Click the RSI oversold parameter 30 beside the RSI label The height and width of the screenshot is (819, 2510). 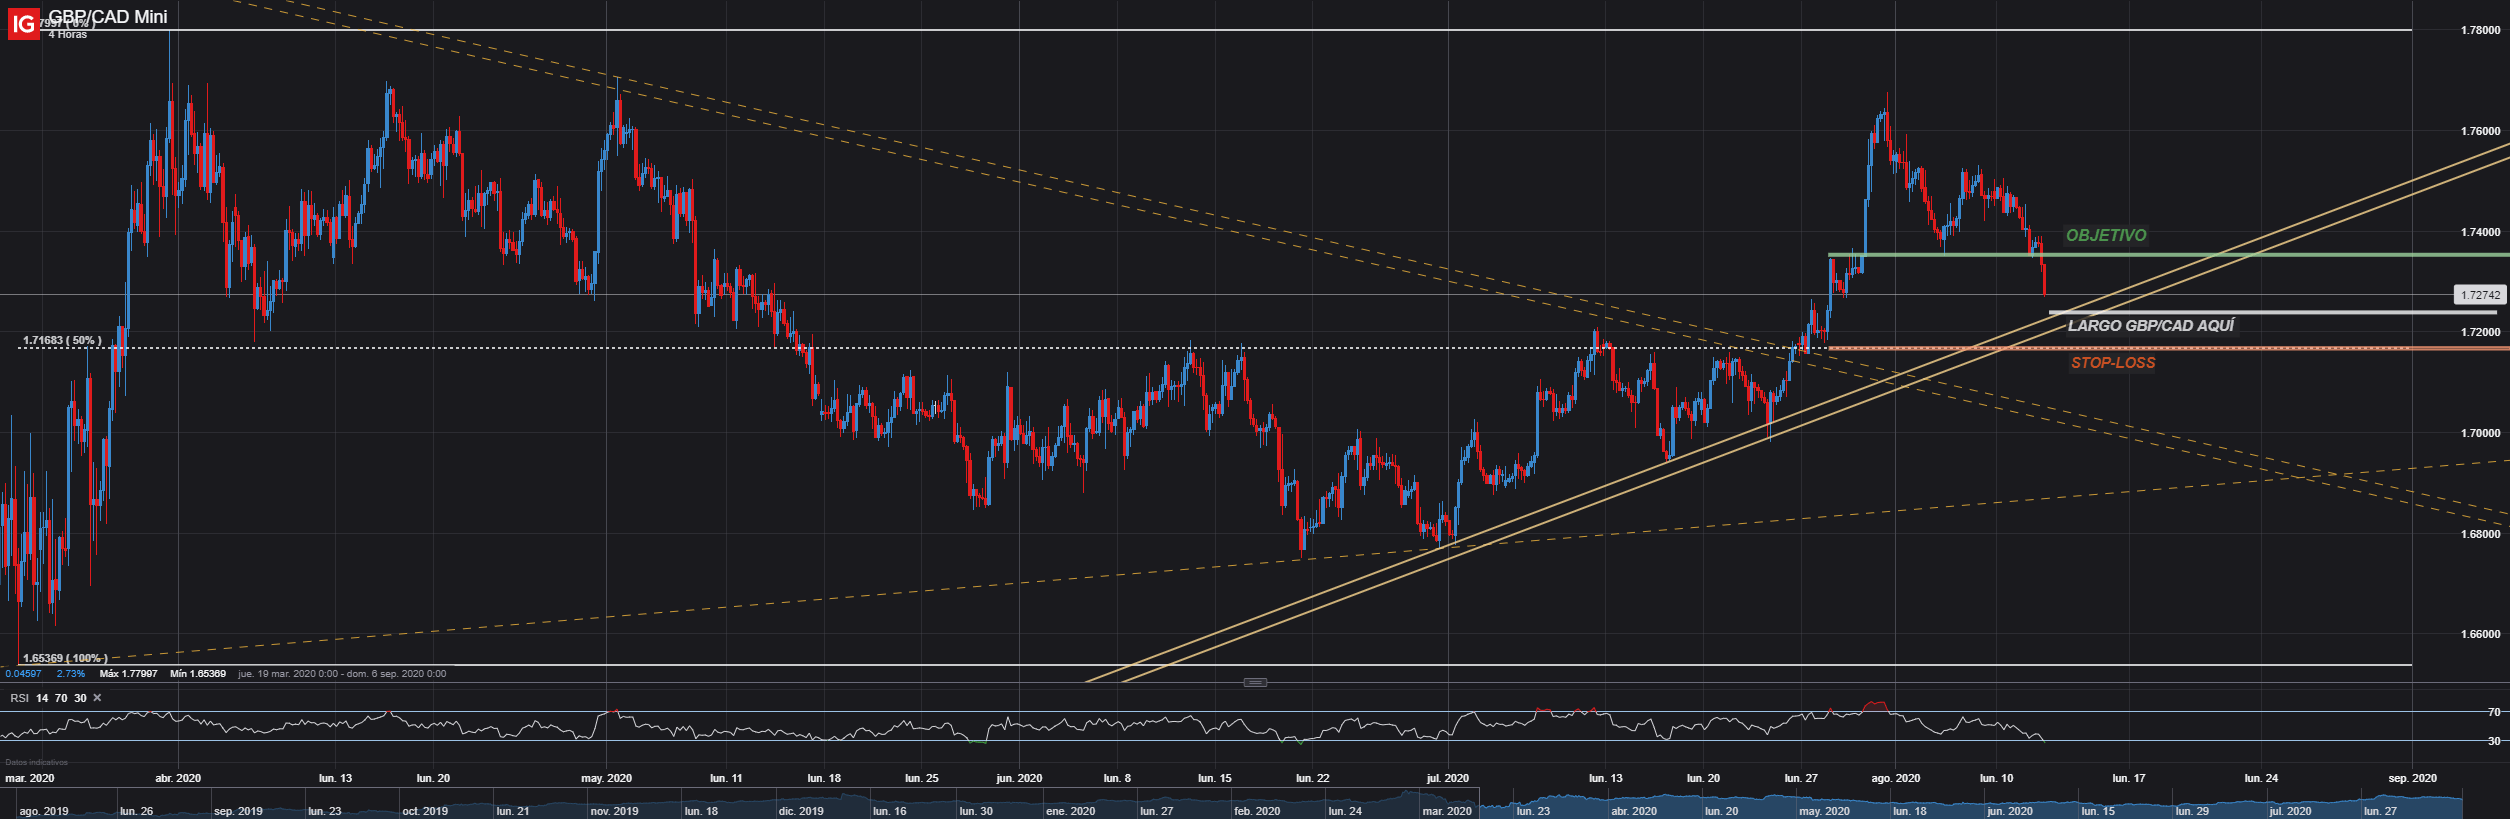point(80,698)
